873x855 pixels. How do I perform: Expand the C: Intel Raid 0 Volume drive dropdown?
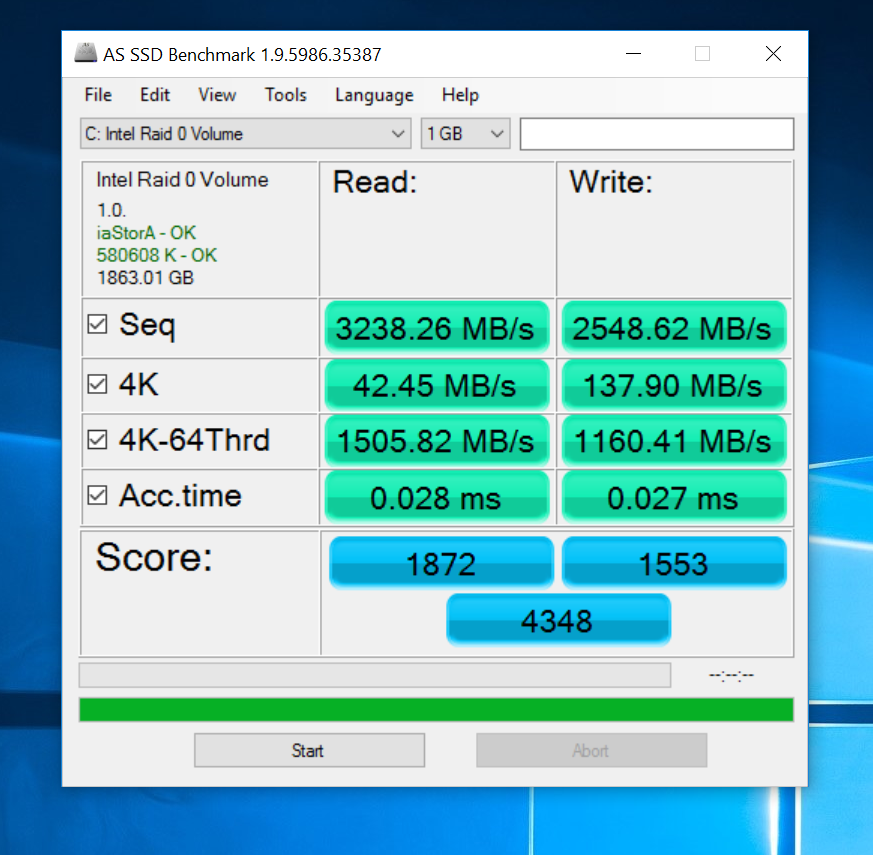tap(246, 134)
